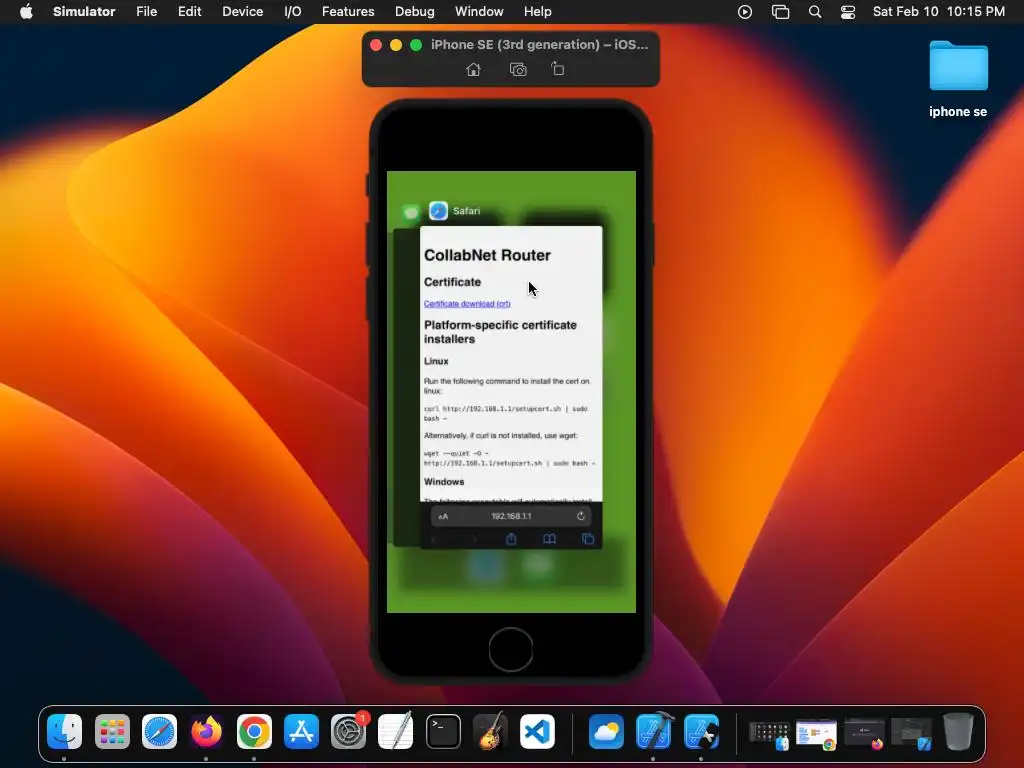Open the Help menu
Image resolution: width=1024 pixels, height=768 pixels.
(x=537, y=12)
